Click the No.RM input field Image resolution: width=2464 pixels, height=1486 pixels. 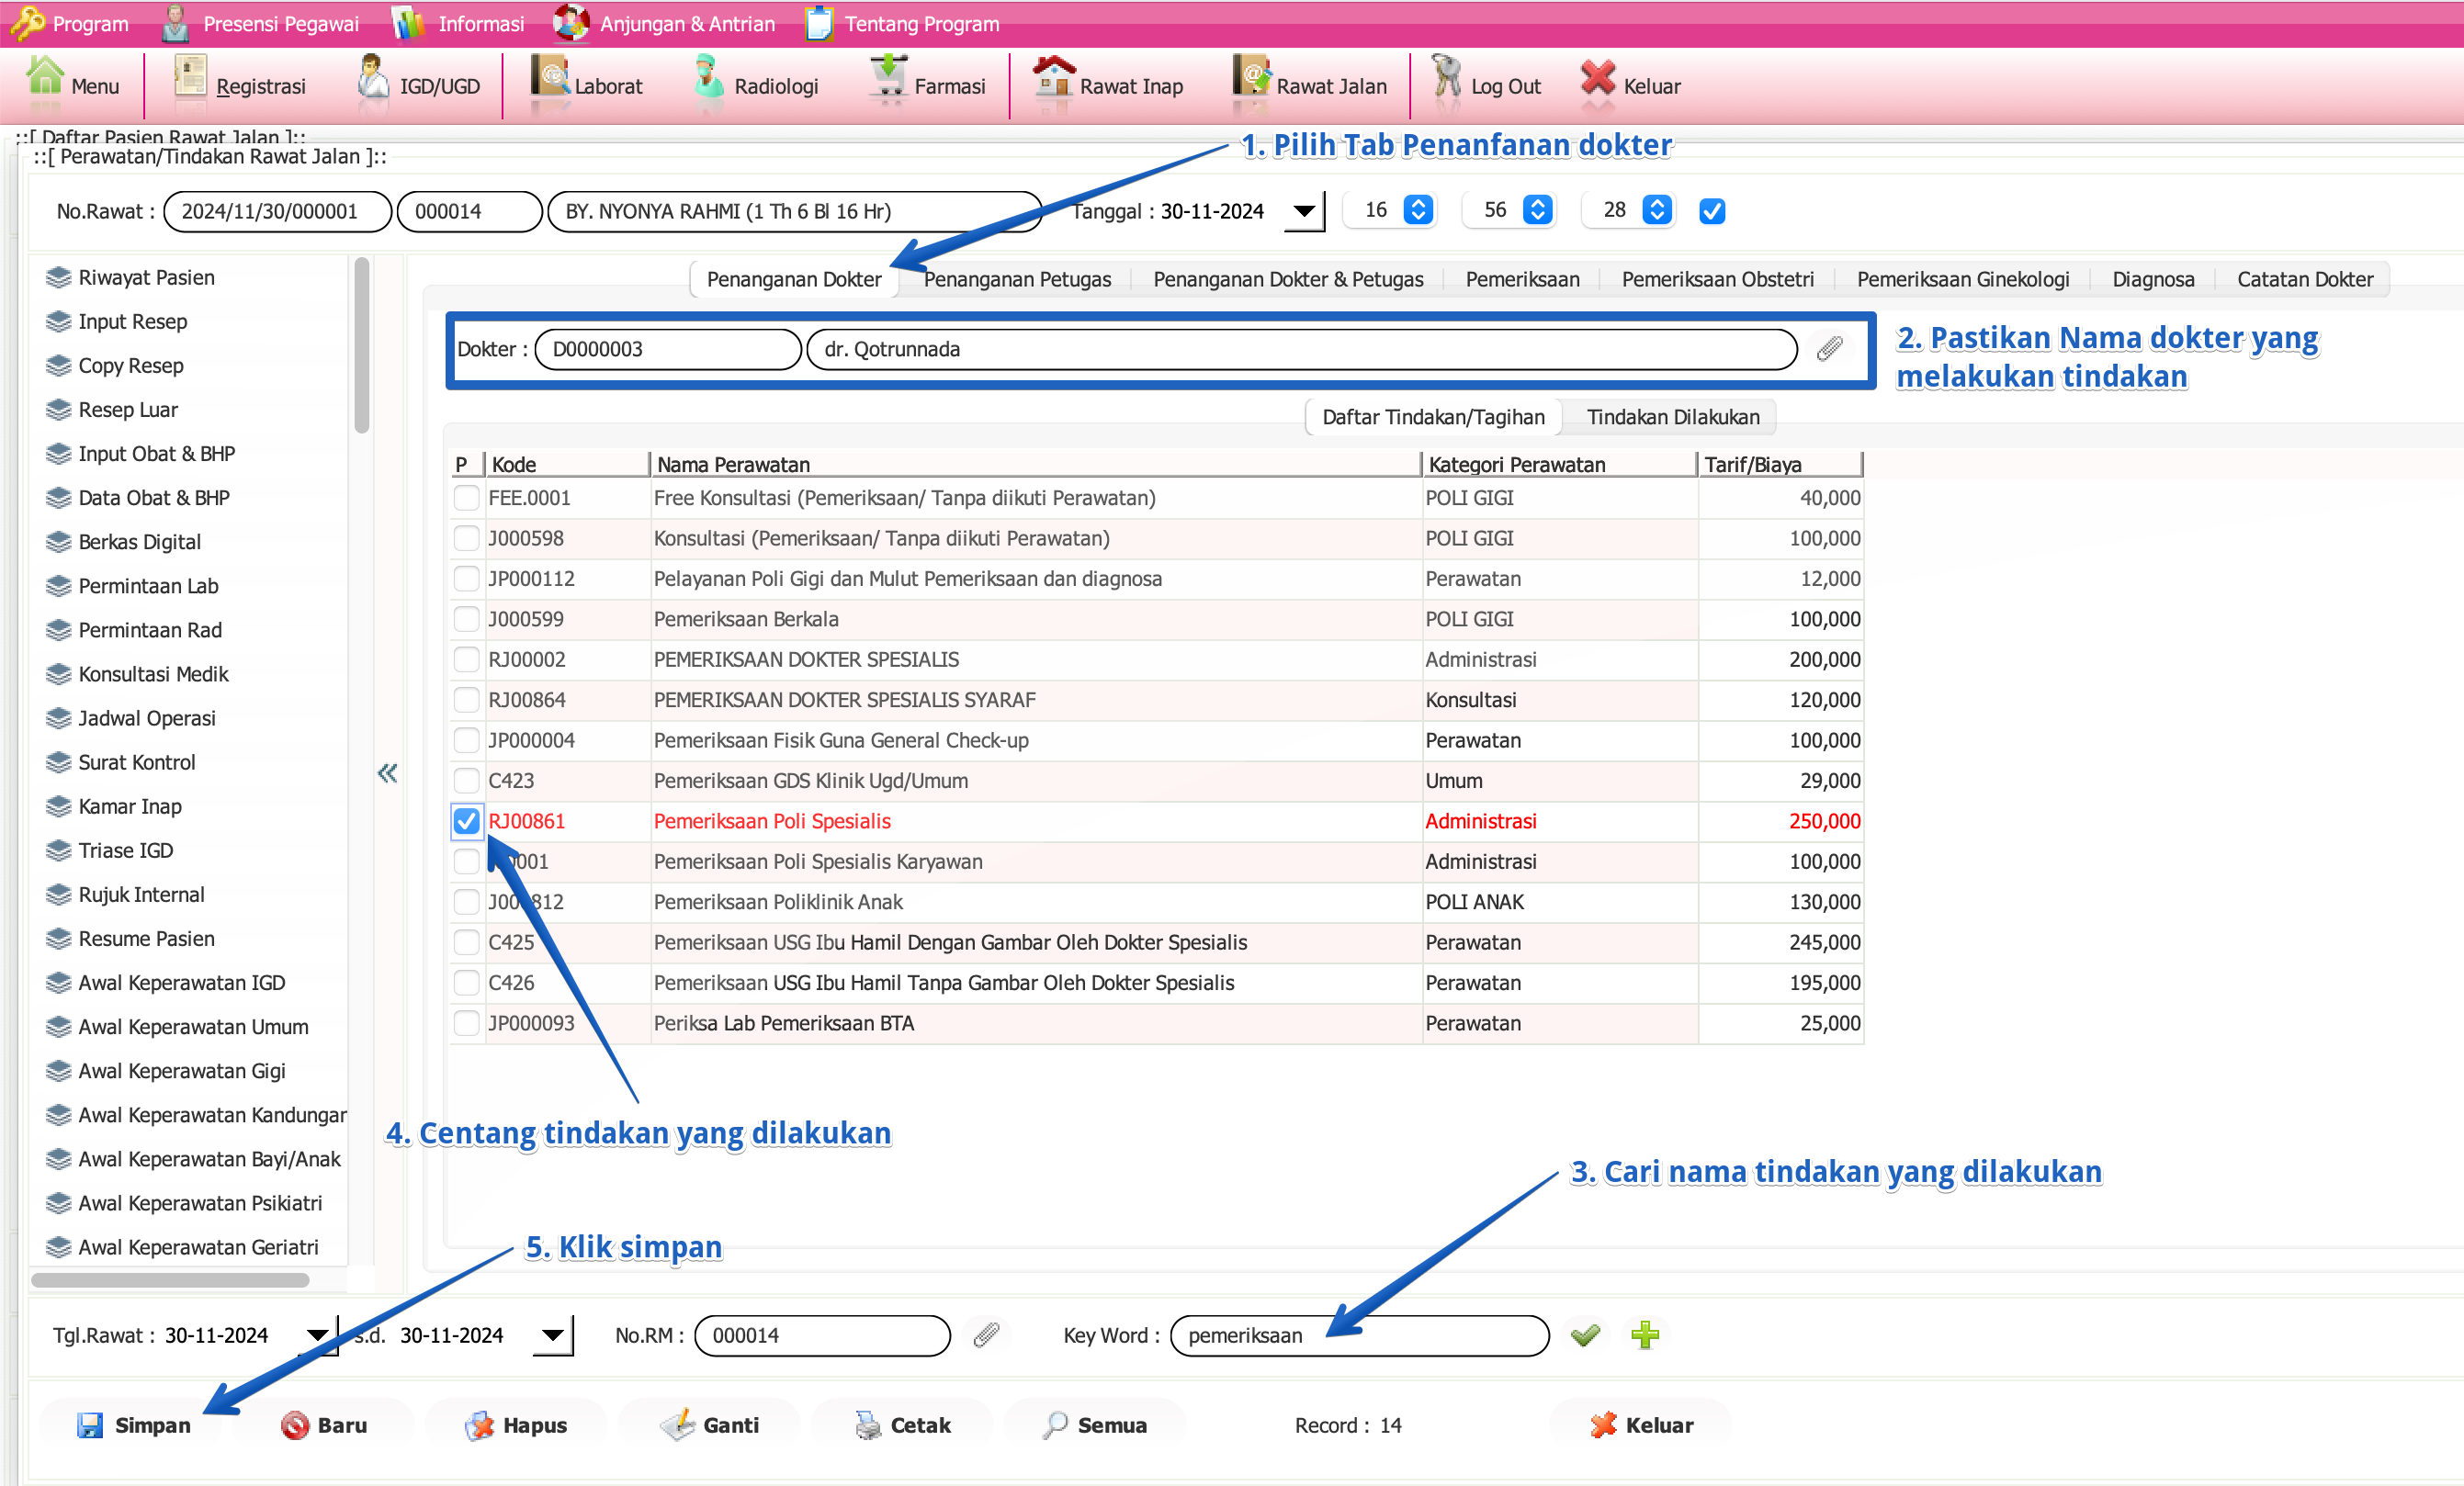[822, 1336]
